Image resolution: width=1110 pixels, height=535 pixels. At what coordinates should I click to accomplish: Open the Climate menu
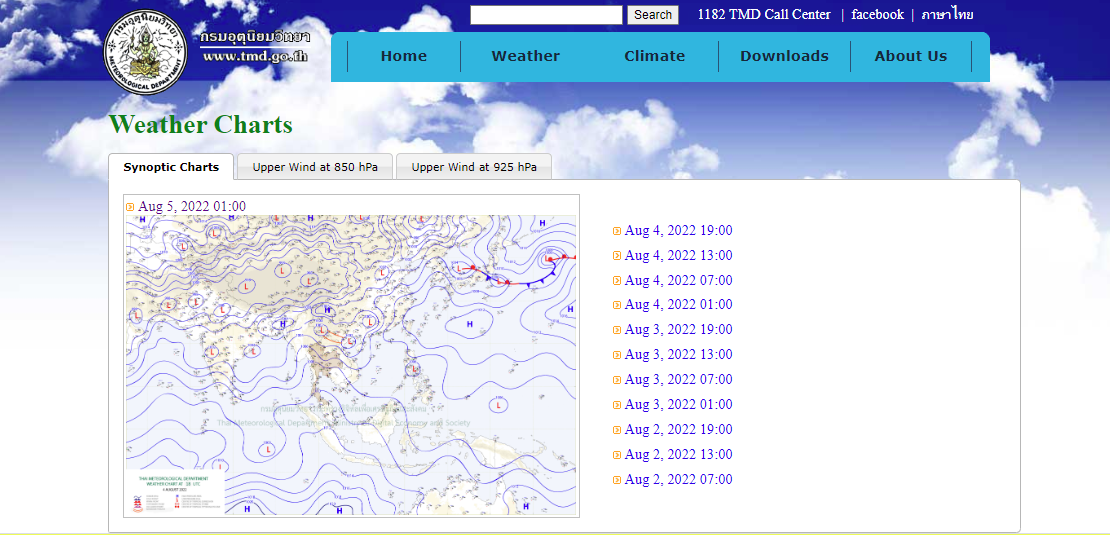tap(654, 57)
